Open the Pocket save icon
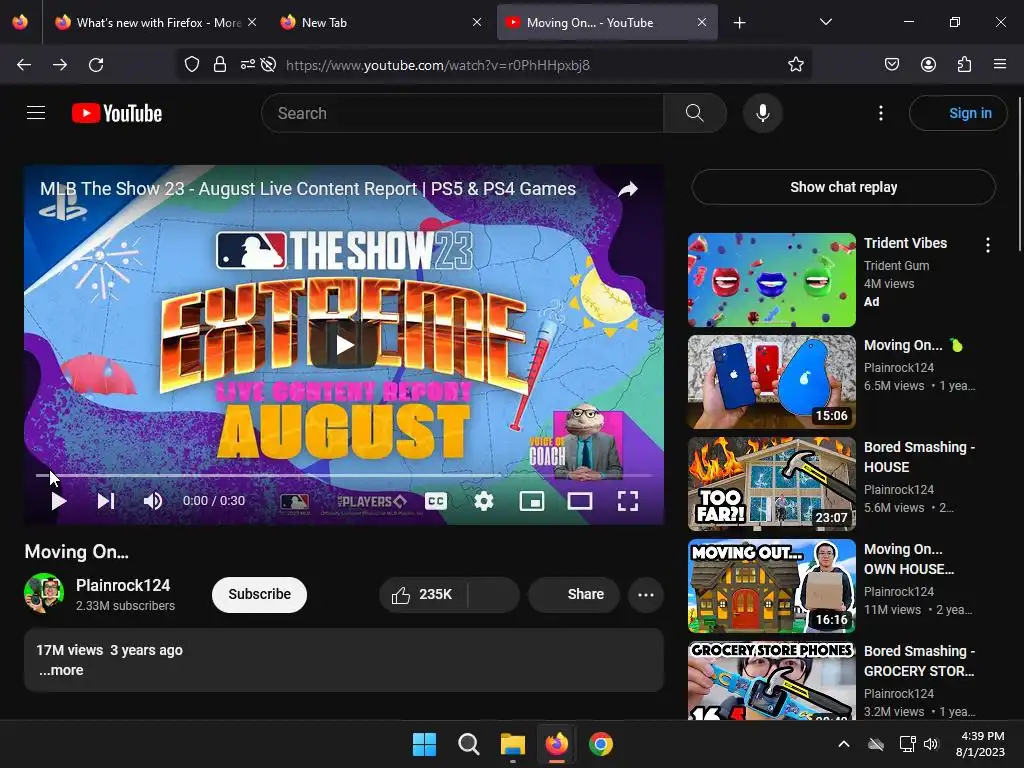 (891, 65)
